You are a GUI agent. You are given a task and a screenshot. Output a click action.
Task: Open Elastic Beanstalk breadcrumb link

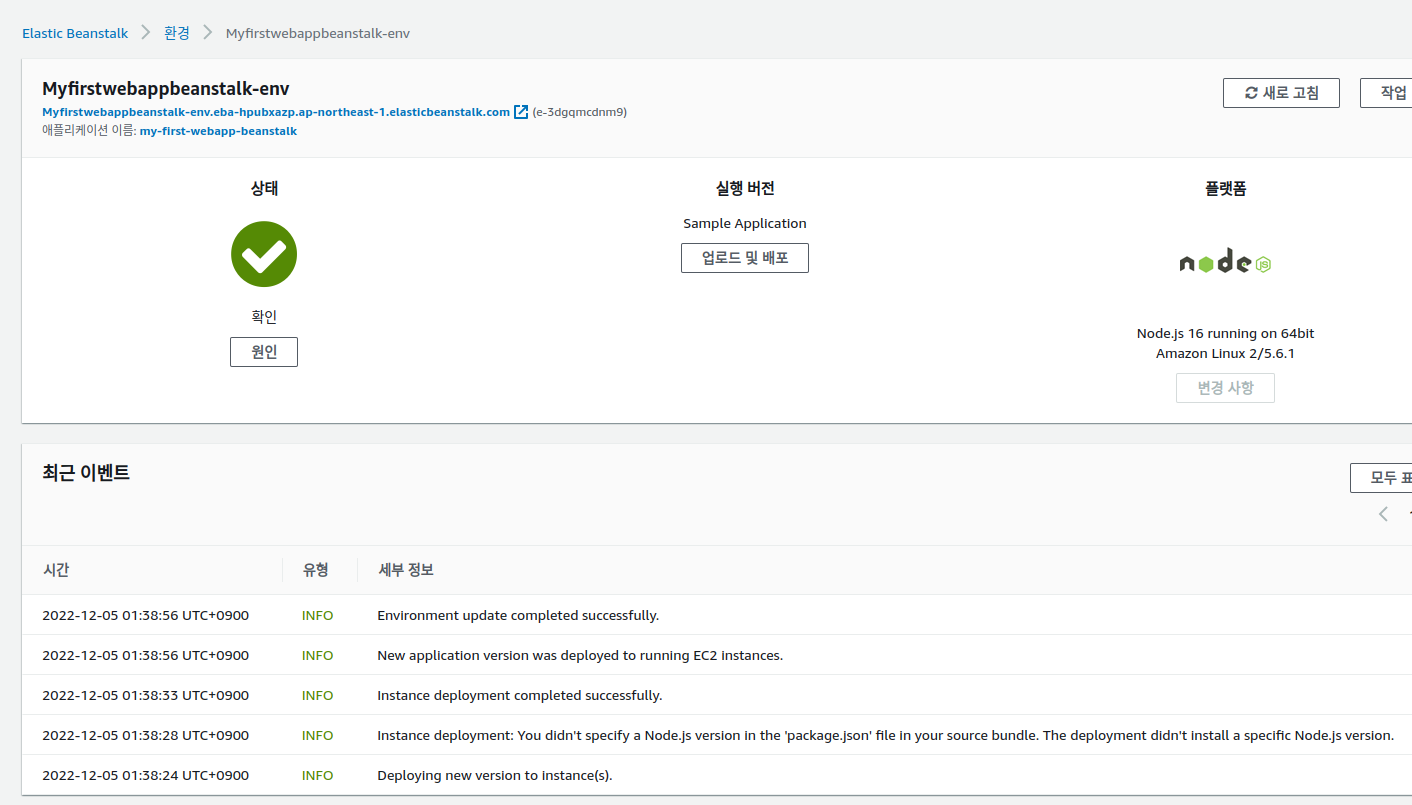75,33
